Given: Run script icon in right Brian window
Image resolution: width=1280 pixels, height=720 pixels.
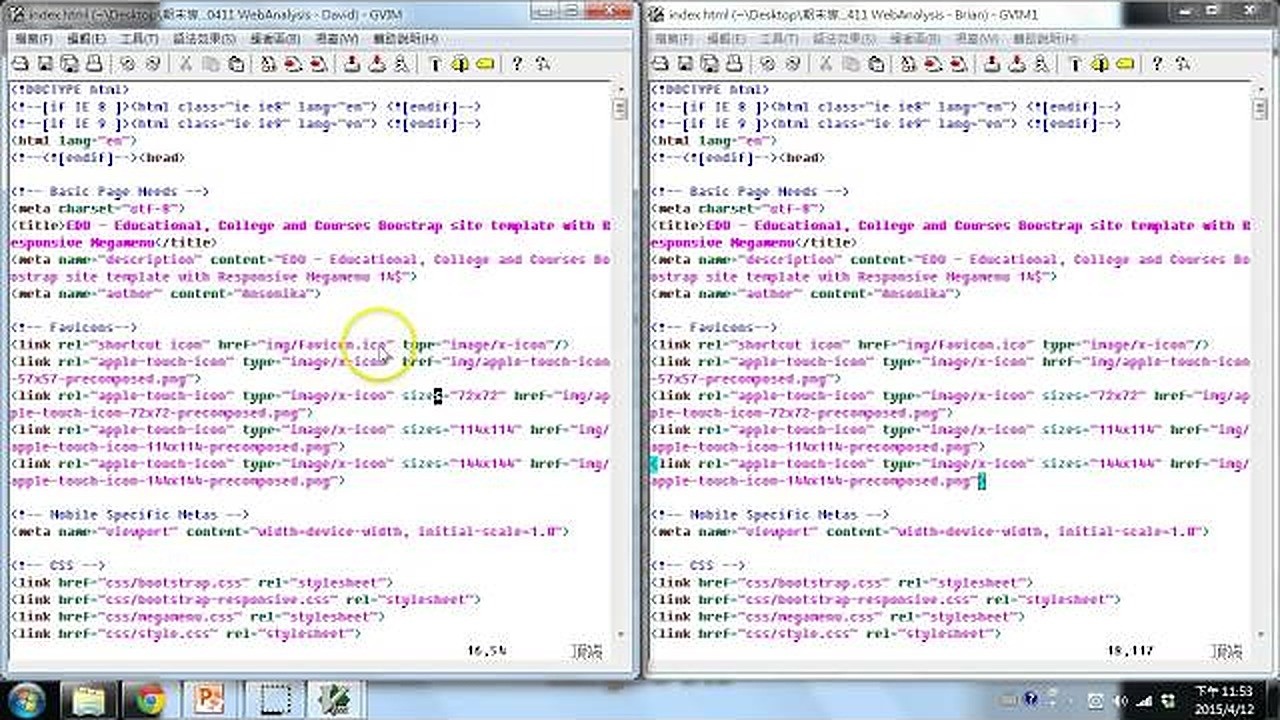Looking at the screenshot, I should (1041, 63).
